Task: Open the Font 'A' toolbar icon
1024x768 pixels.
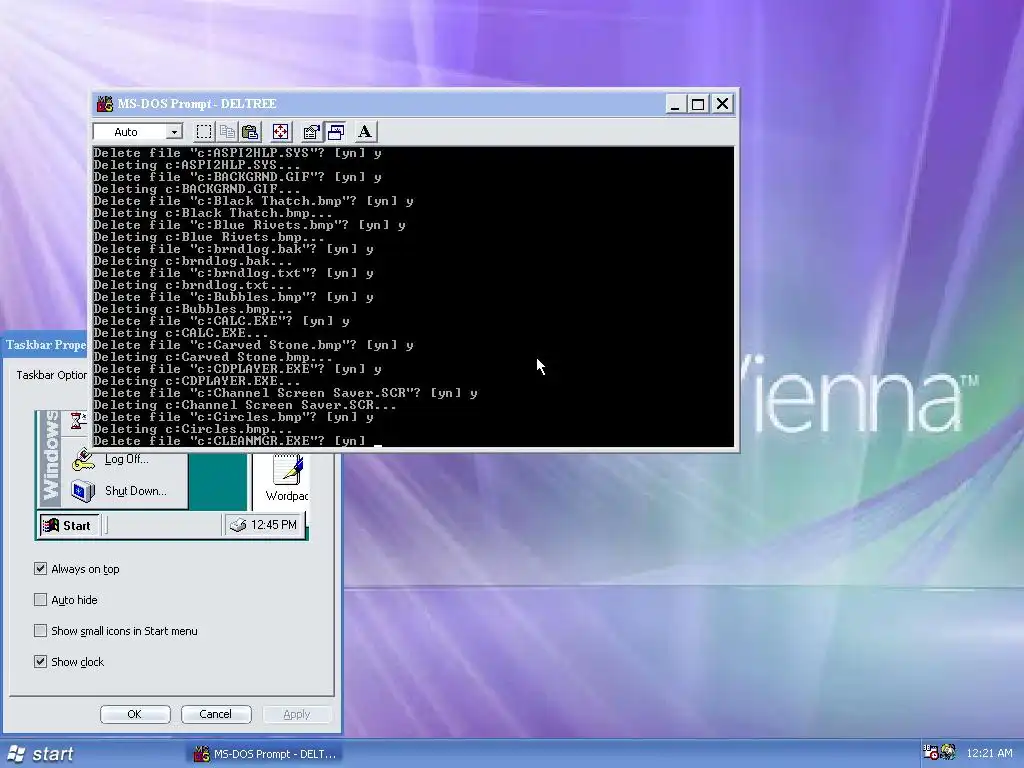Action: click(365, 132)
